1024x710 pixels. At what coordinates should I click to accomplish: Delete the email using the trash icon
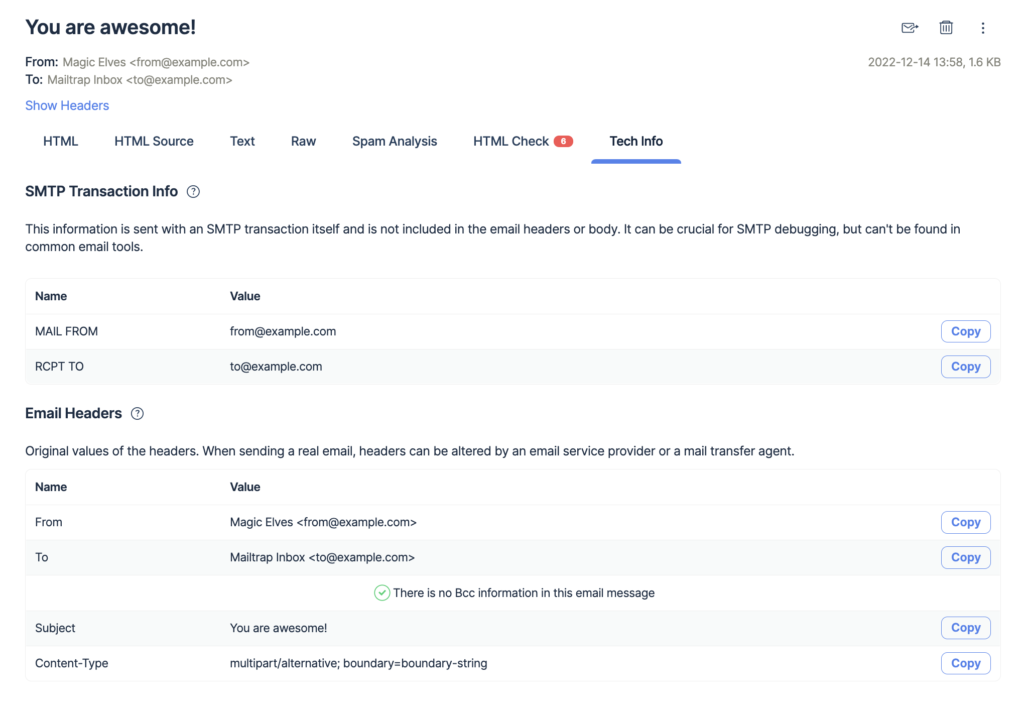(946, 27)
